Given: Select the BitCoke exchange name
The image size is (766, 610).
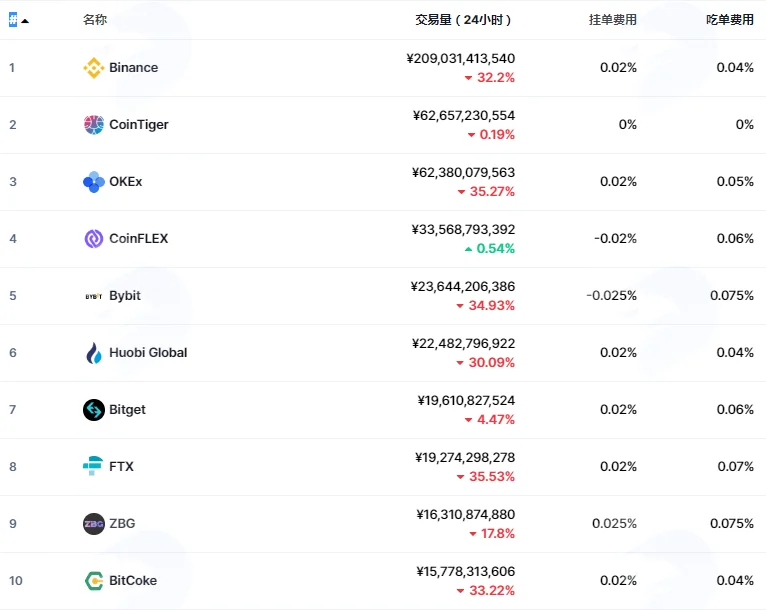Looking at the screenshot, I should (133, 580).
